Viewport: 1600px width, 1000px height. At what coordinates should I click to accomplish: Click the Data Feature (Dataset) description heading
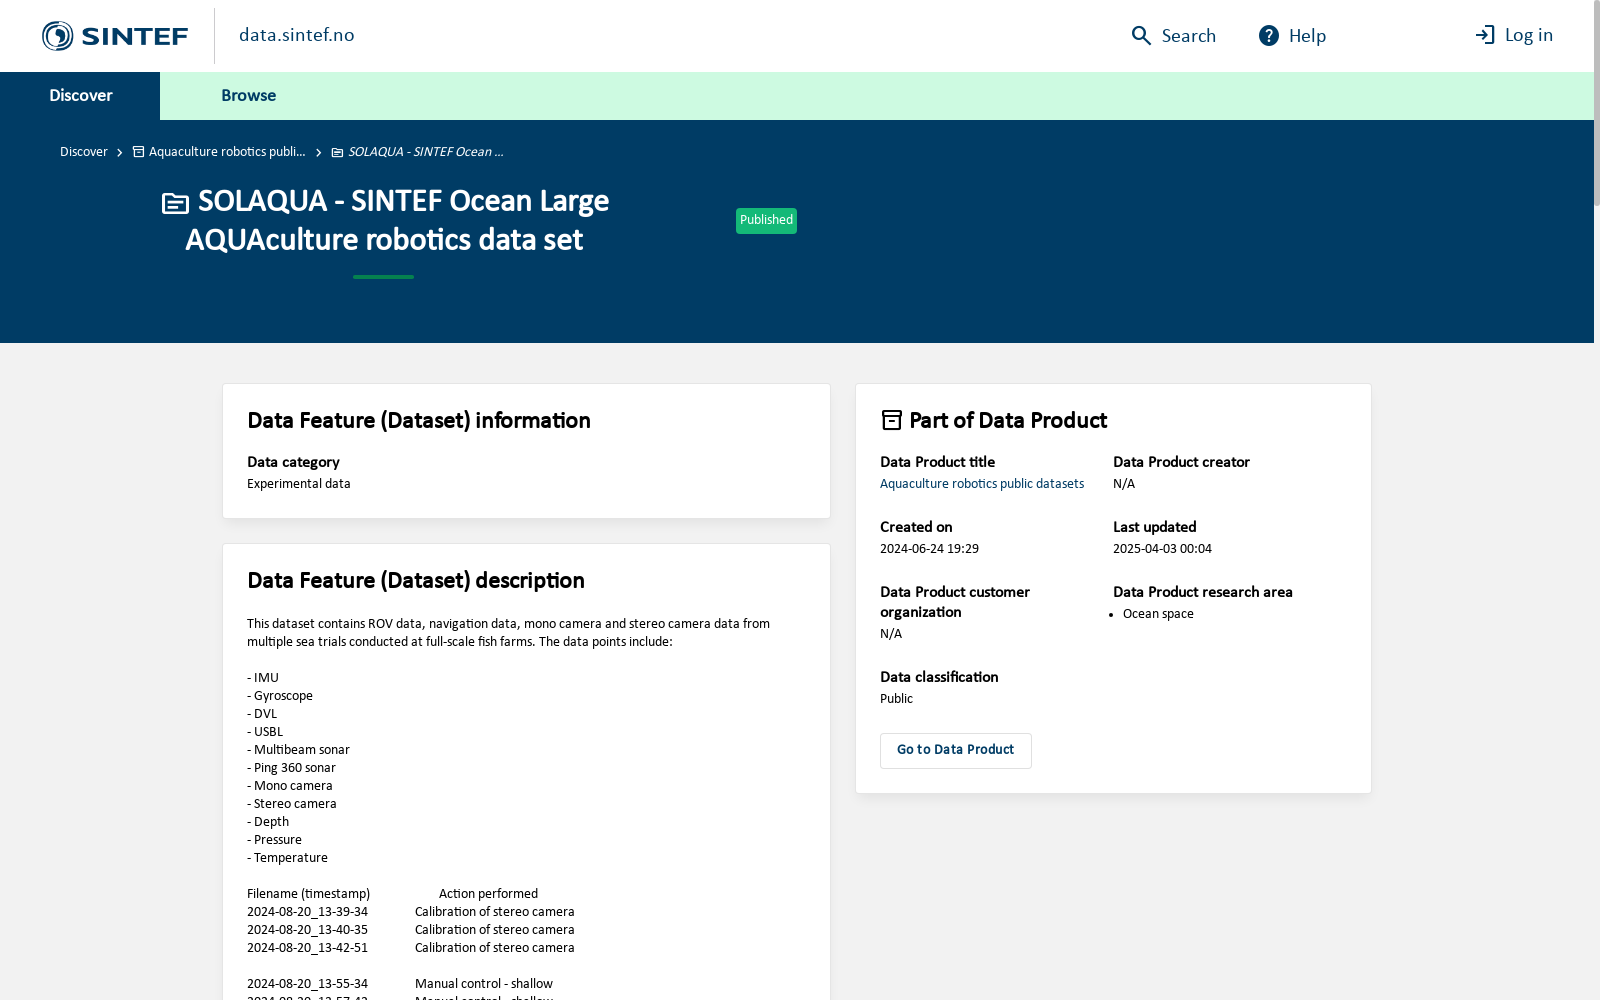416,581
